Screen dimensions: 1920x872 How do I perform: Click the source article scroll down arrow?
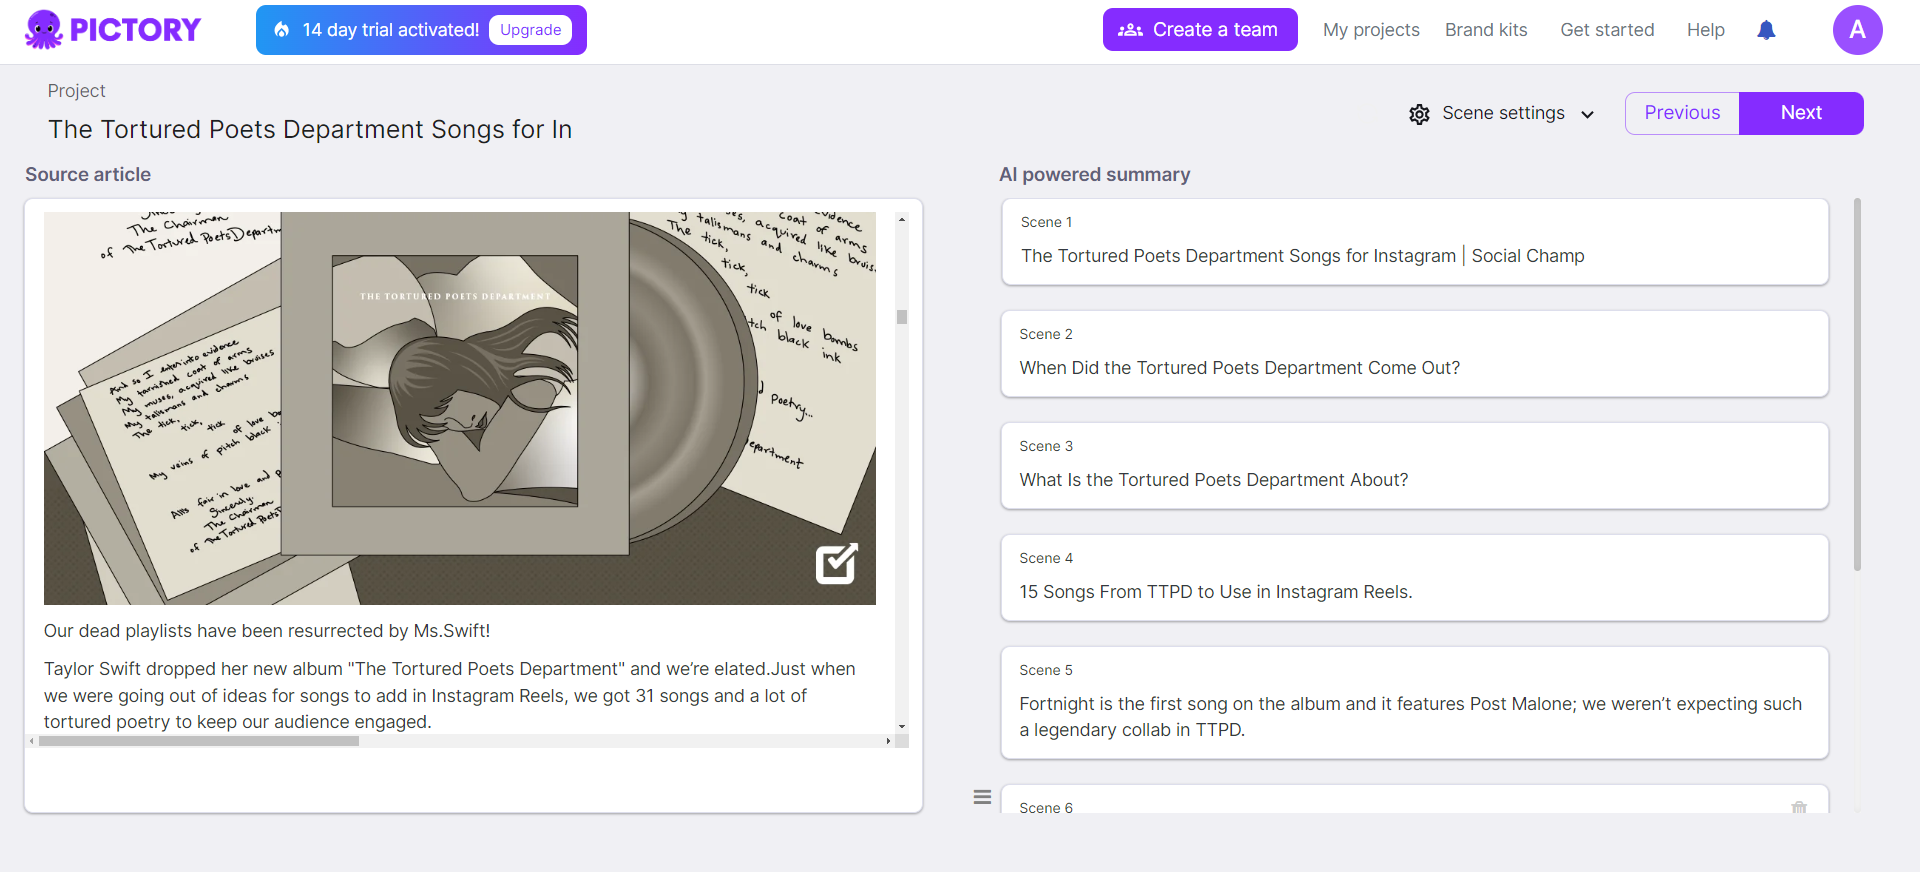(902, 726)
